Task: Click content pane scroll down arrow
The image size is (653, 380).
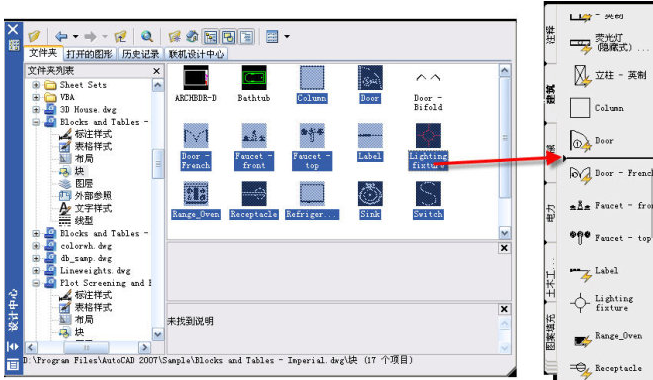Action: 505,233
